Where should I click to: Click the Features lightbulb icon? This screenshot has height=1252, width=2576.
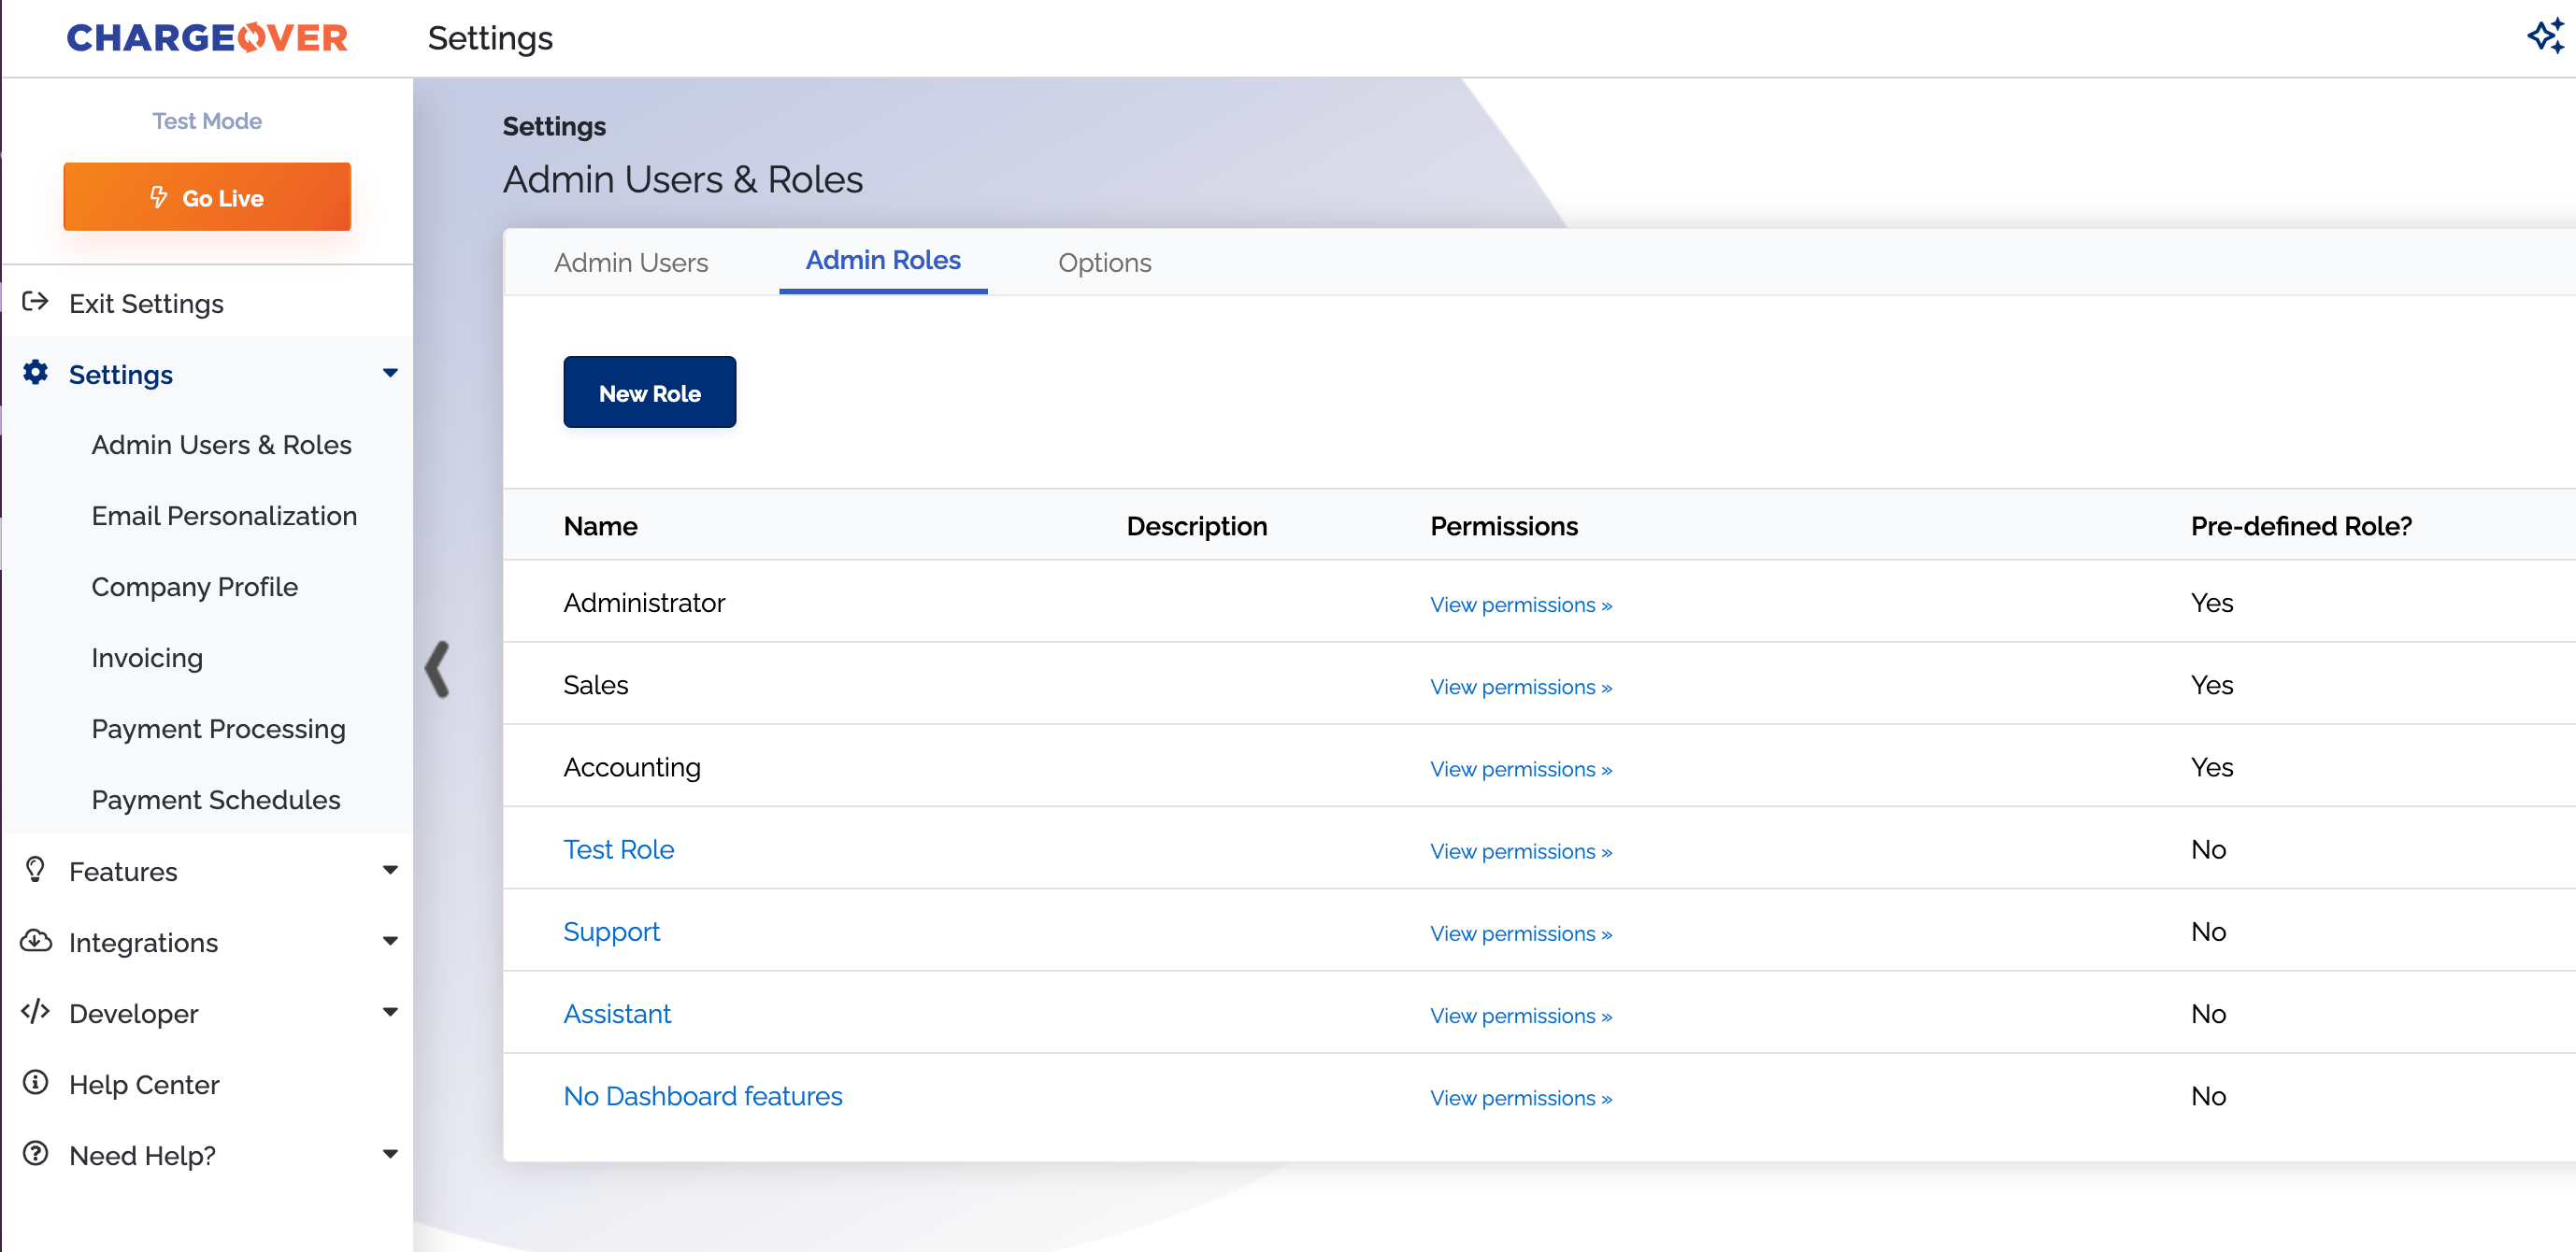[35, 870]
